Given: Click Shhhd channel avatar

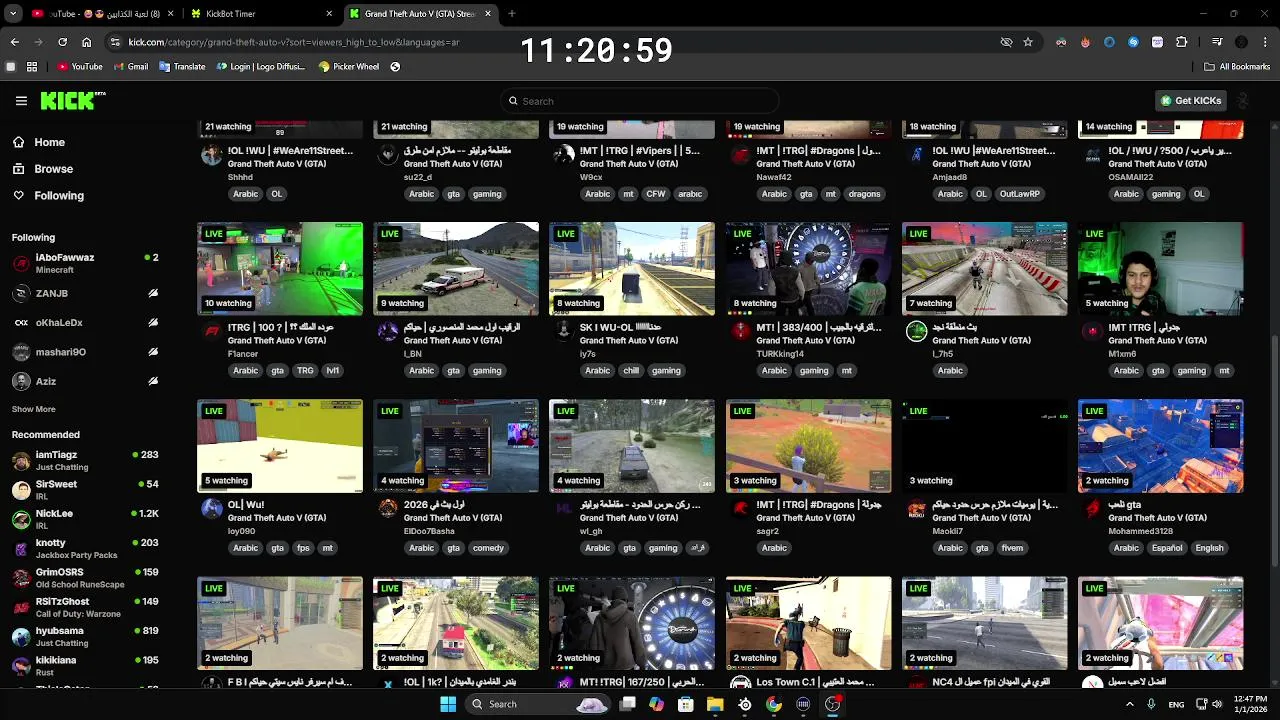Looking at the screenshot, I should (x=211, y=155).
